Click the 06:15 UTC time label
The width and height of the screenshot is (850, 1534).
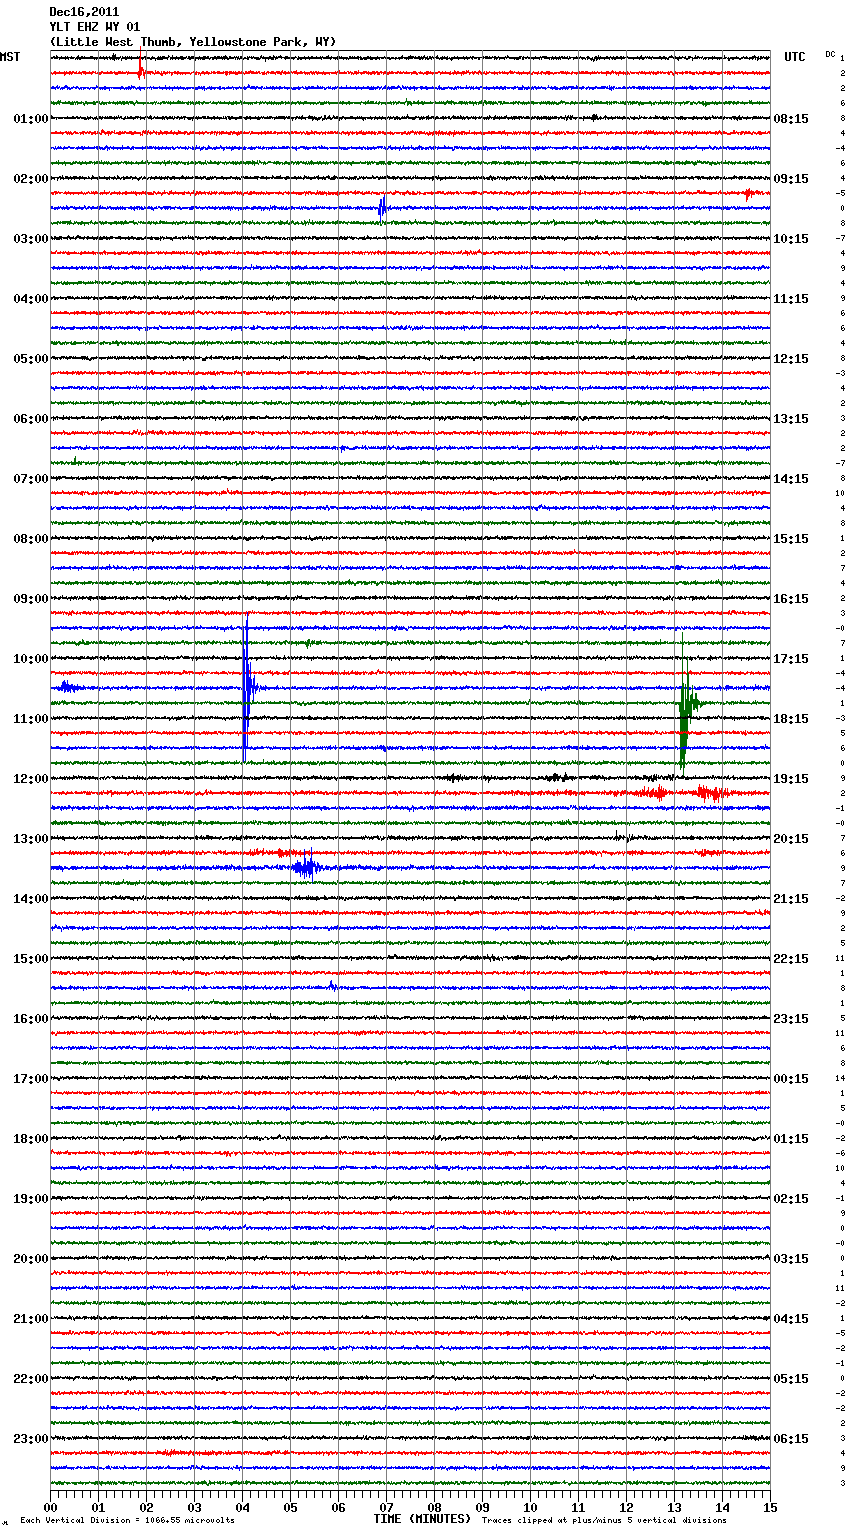[x=791, y=1439]
